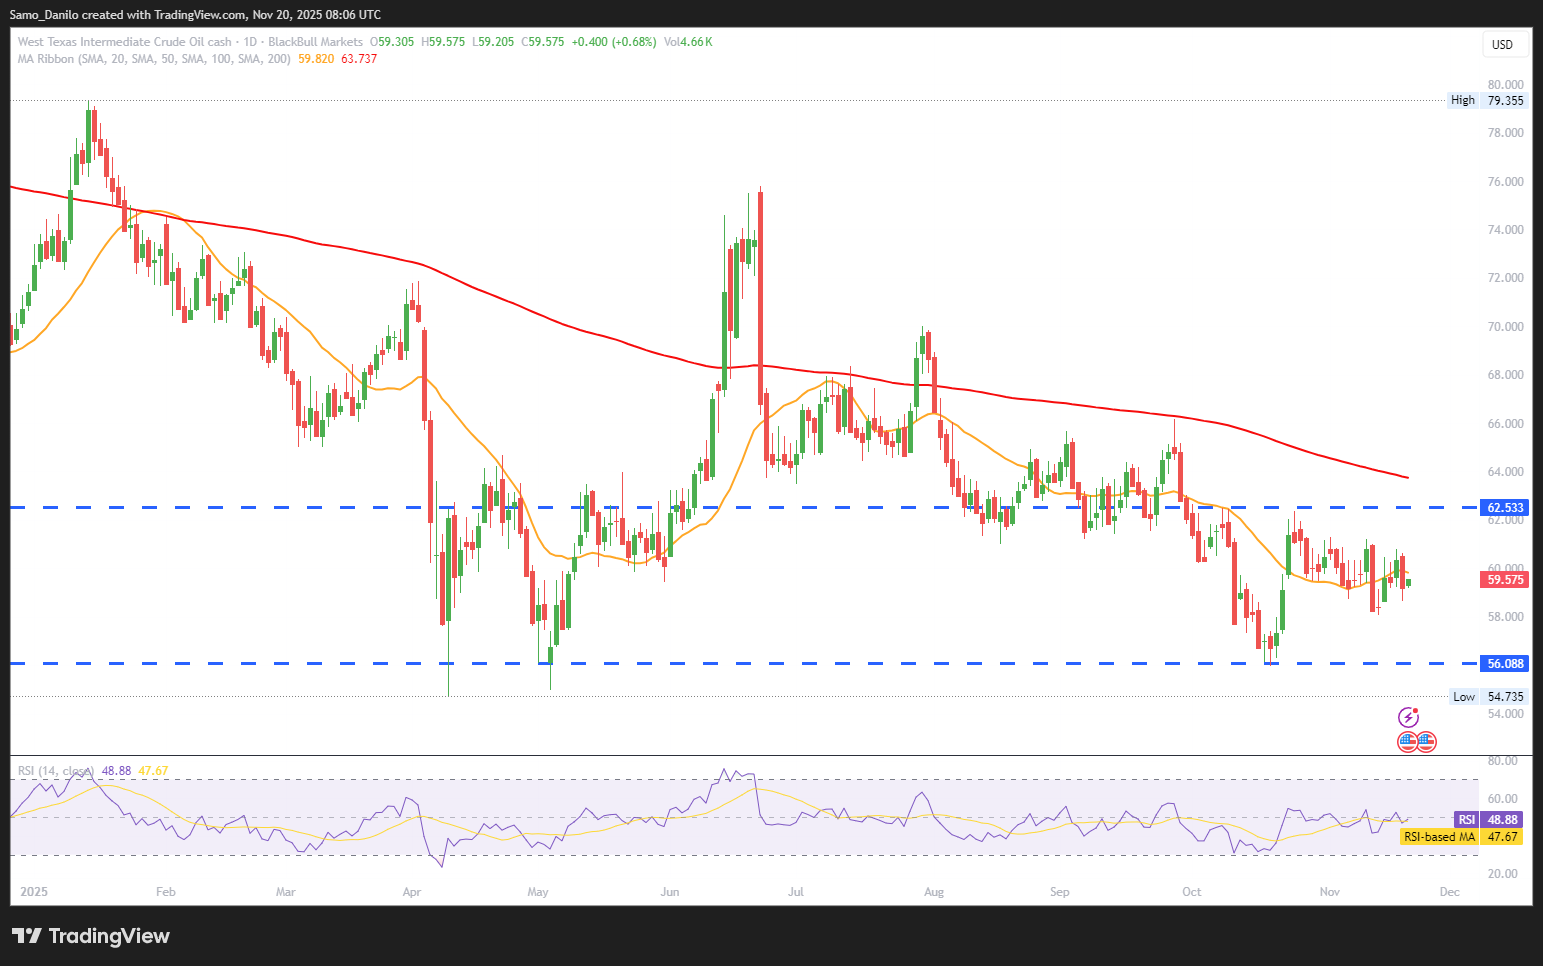
Task: Open the left US flag economic event
Action: [1407, 742]
